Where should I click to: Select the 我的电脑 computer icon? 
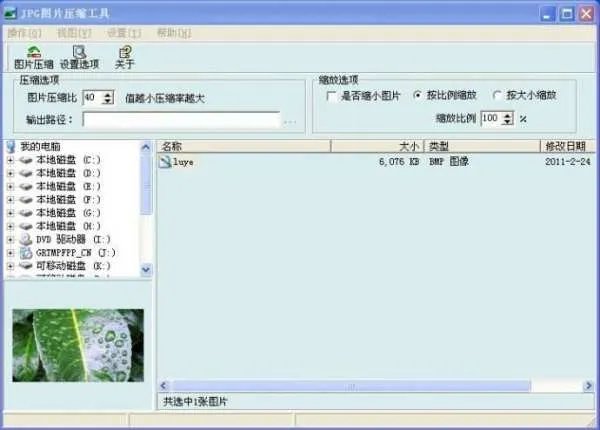tap(11, 147)
